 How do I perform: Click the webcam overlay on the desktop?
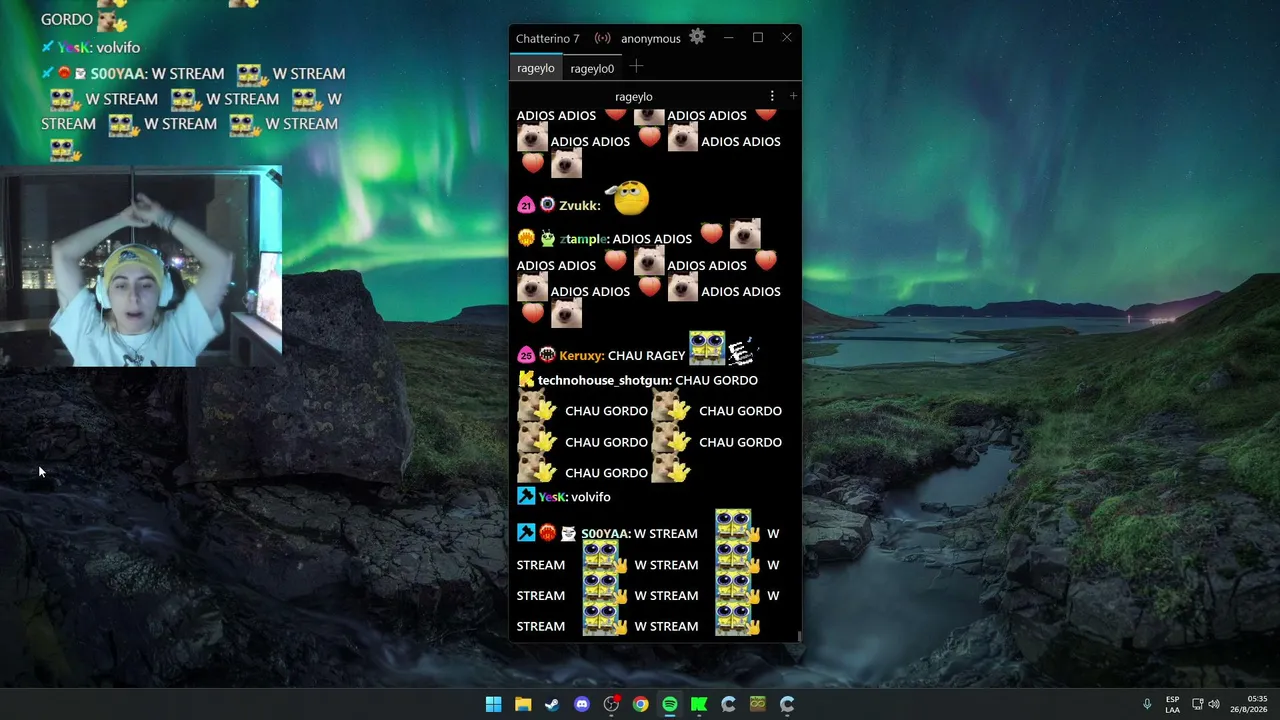point(141,266)
